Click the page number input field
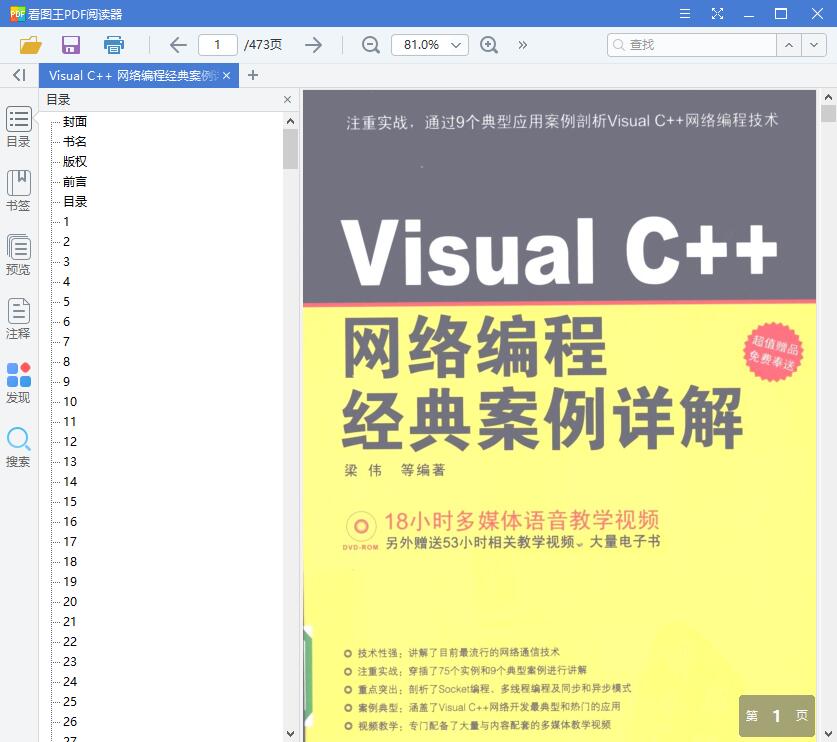The height and width of the screenshot is (742, 837). [217, 45]
